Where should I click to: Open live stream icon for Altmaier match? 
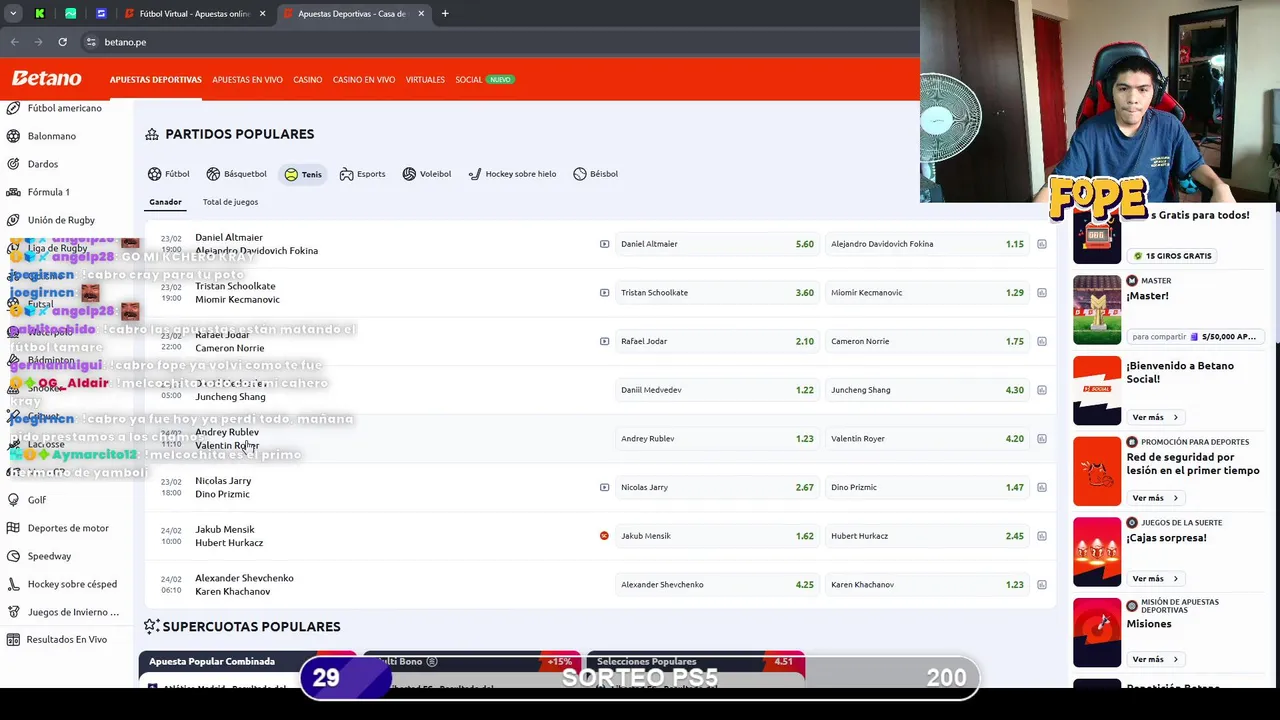[604, 244]
